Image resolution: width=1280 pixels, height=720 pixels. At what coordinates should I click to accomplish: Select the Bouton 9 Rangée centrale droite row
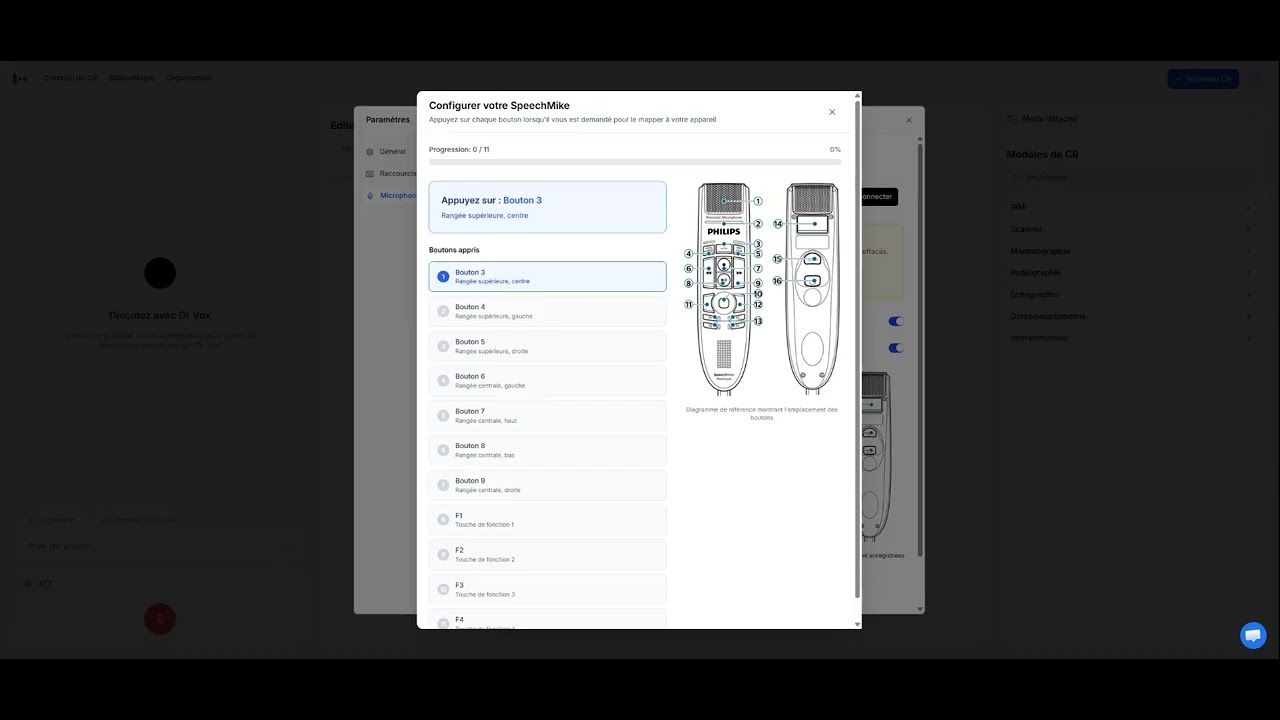click(x=547, y=485)
